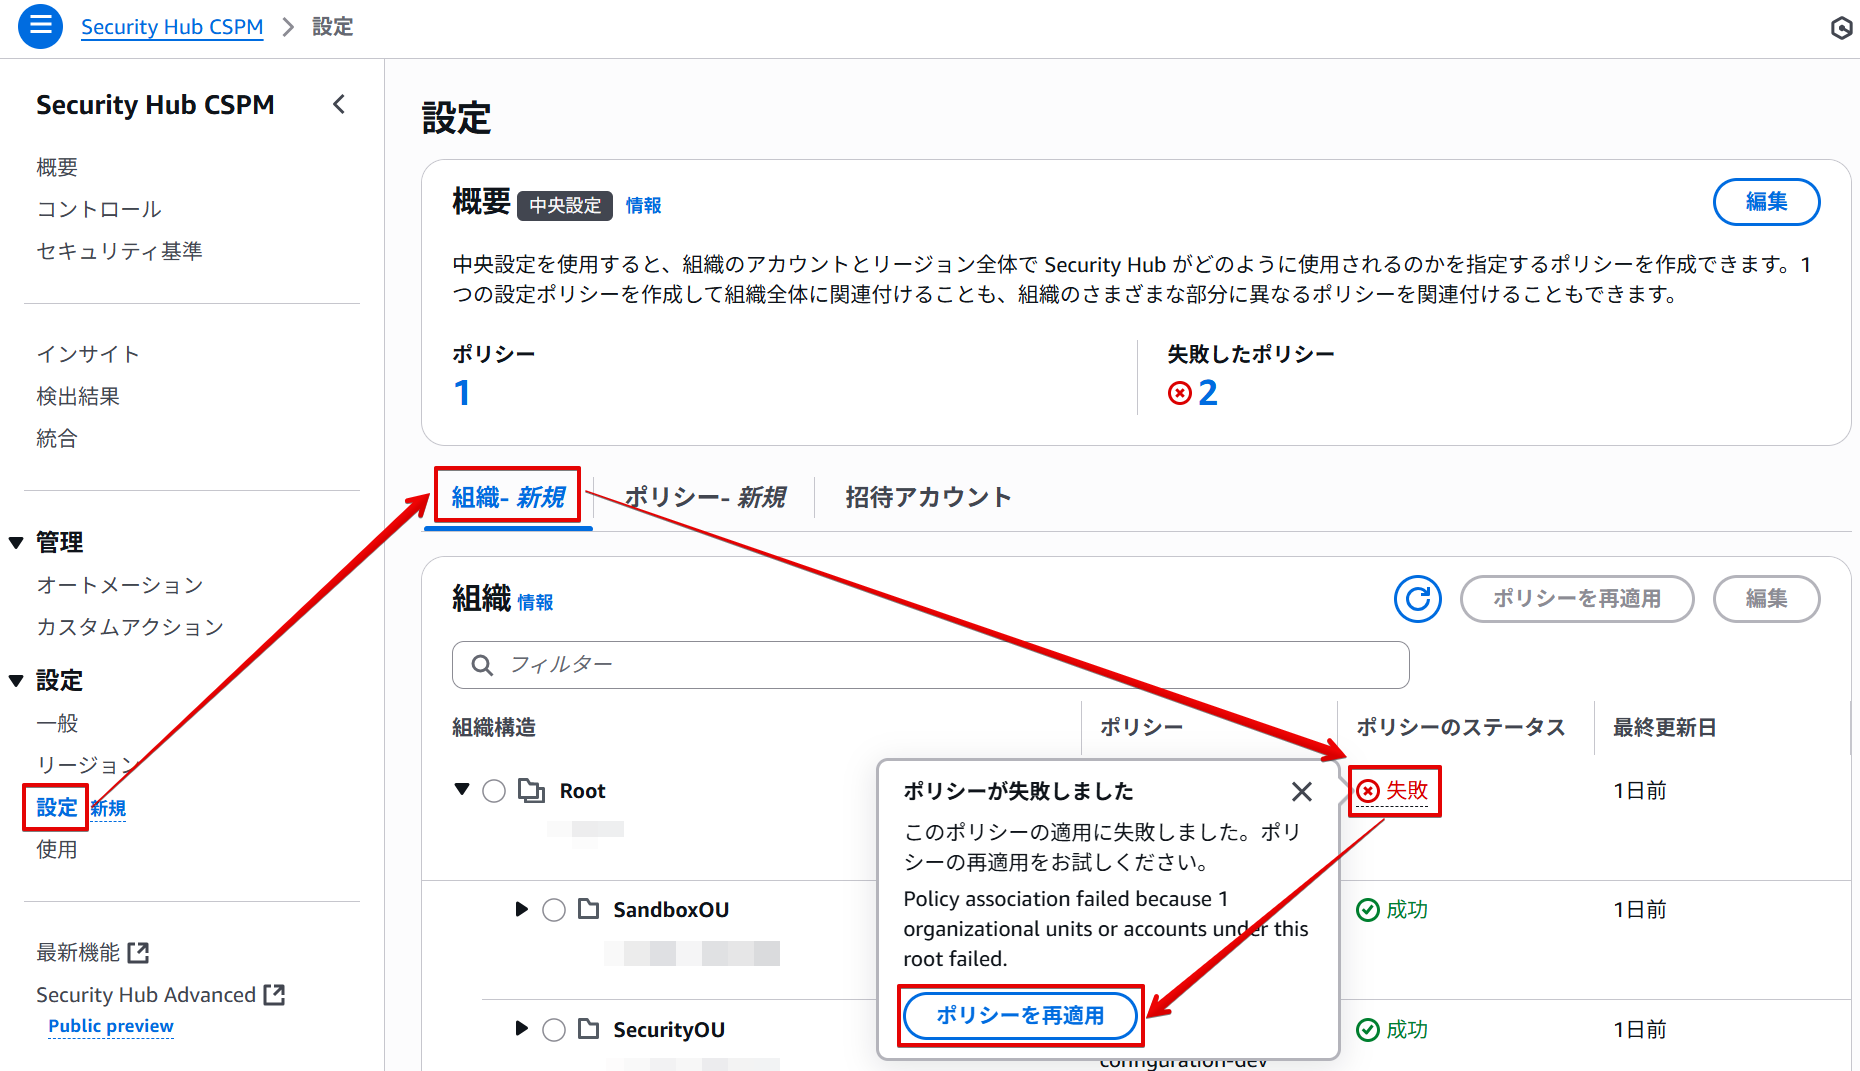Open 一般 under 設定 section
This screenshot has height=1071, width=1860.
click(x=57, y=723)
